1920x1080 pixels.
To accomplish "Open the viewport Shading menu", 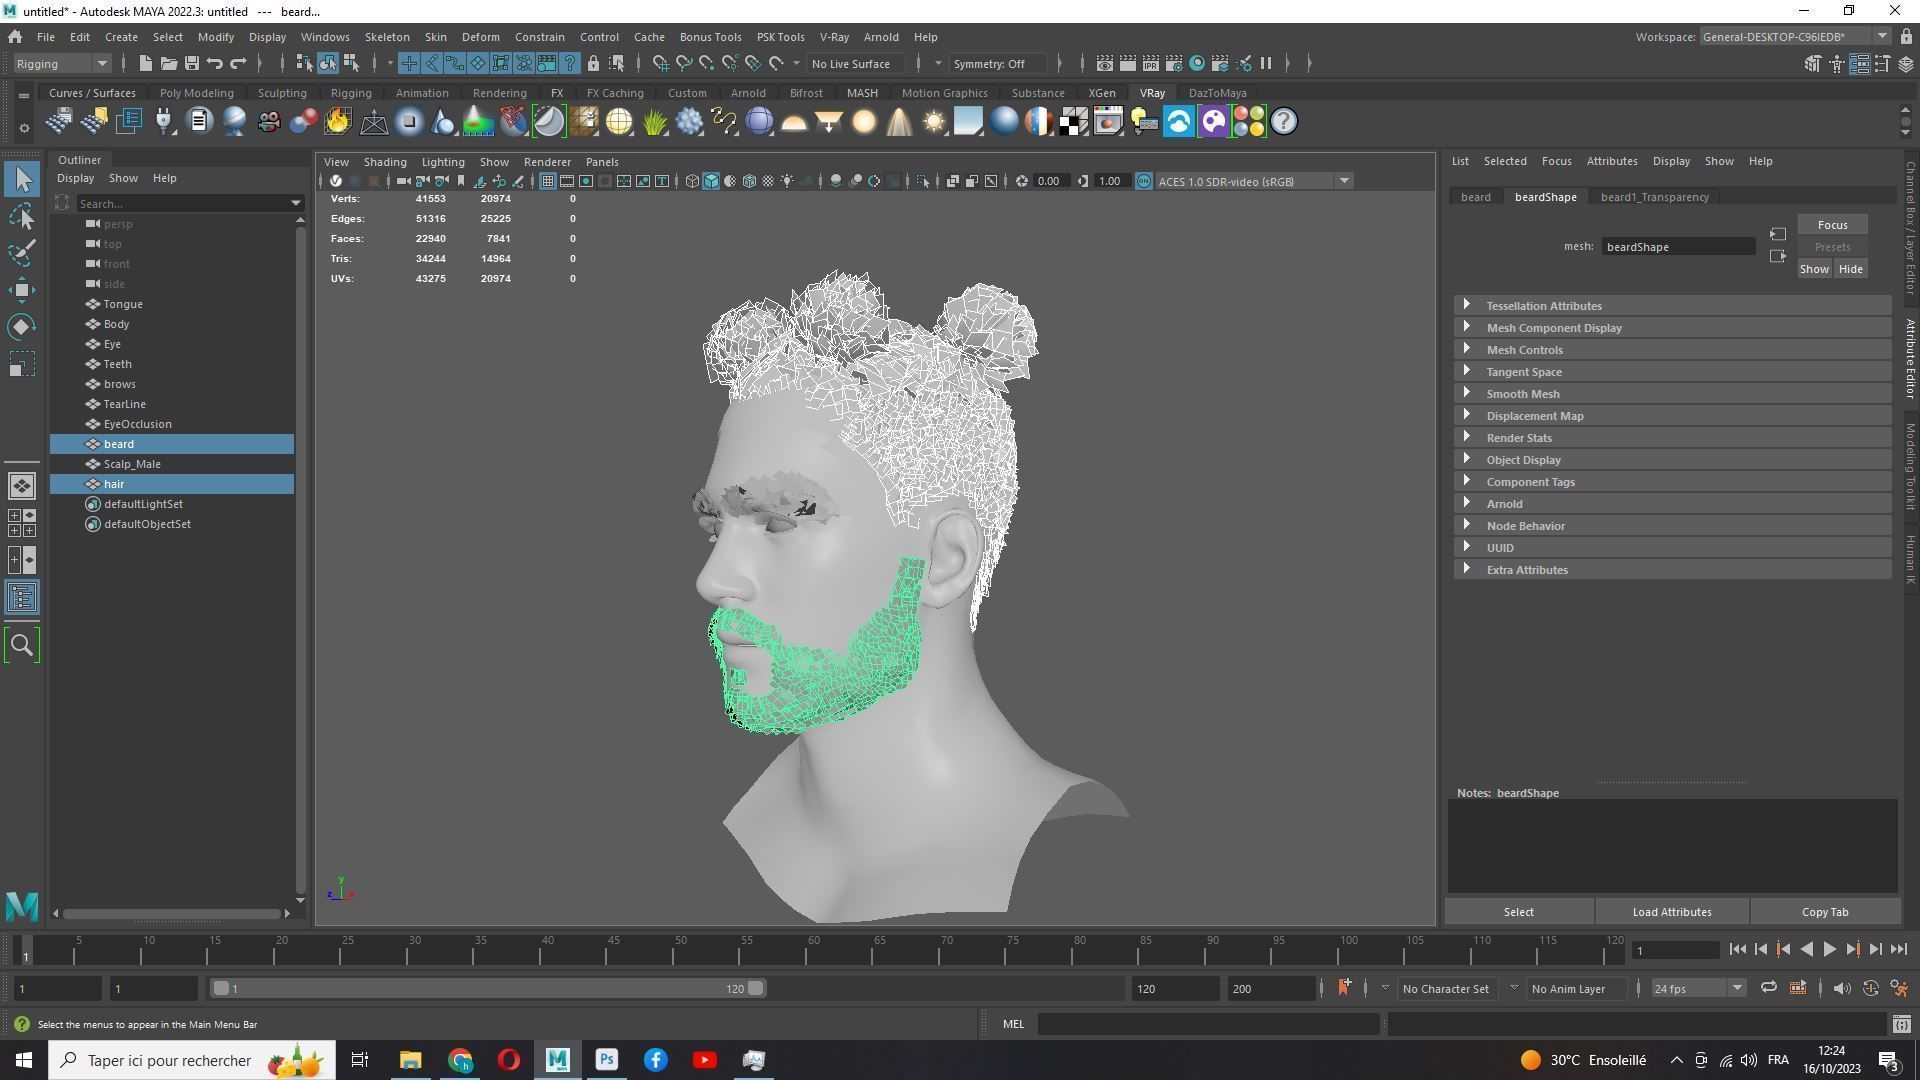I will 385,162.
